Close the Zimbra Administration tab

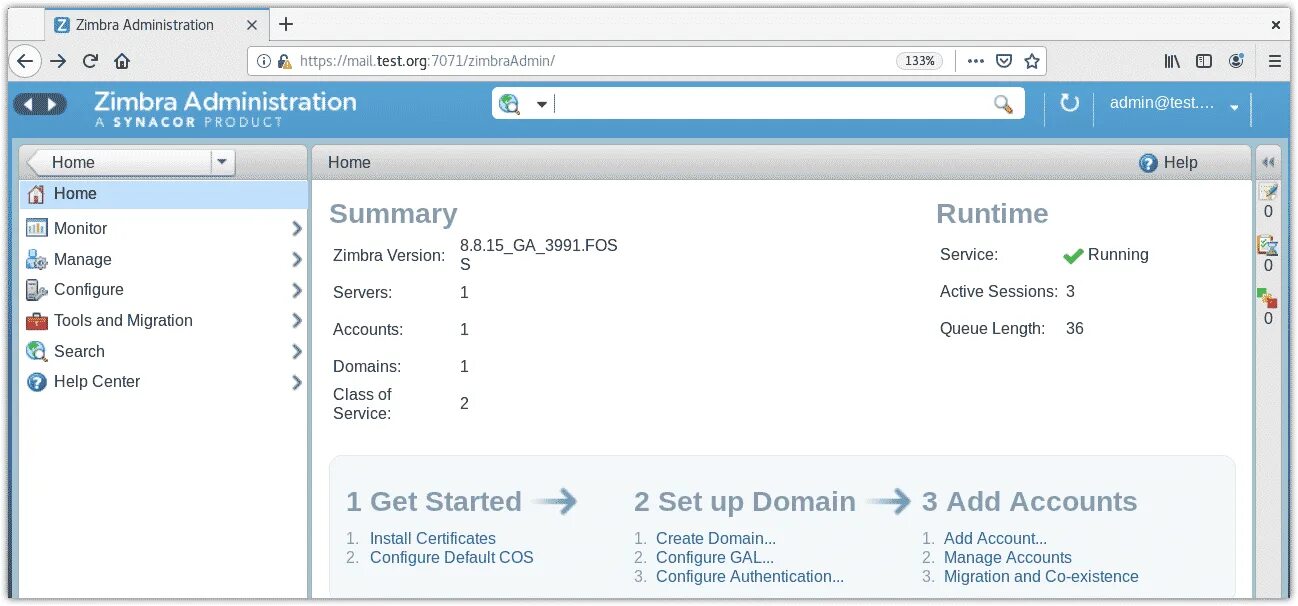251,25
